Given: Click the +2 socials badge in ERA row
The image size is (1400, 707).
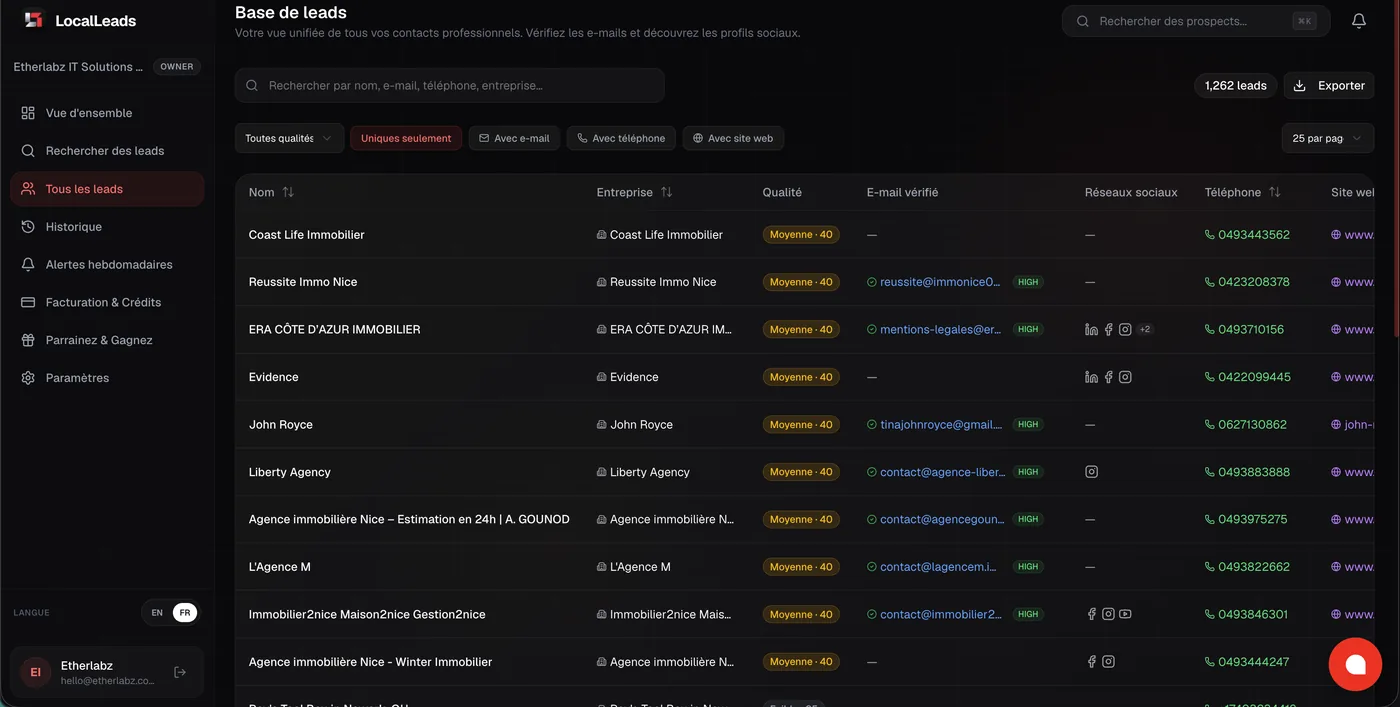Looking at the screenshot, I should pyautogui.click(x=1145, y=329).
